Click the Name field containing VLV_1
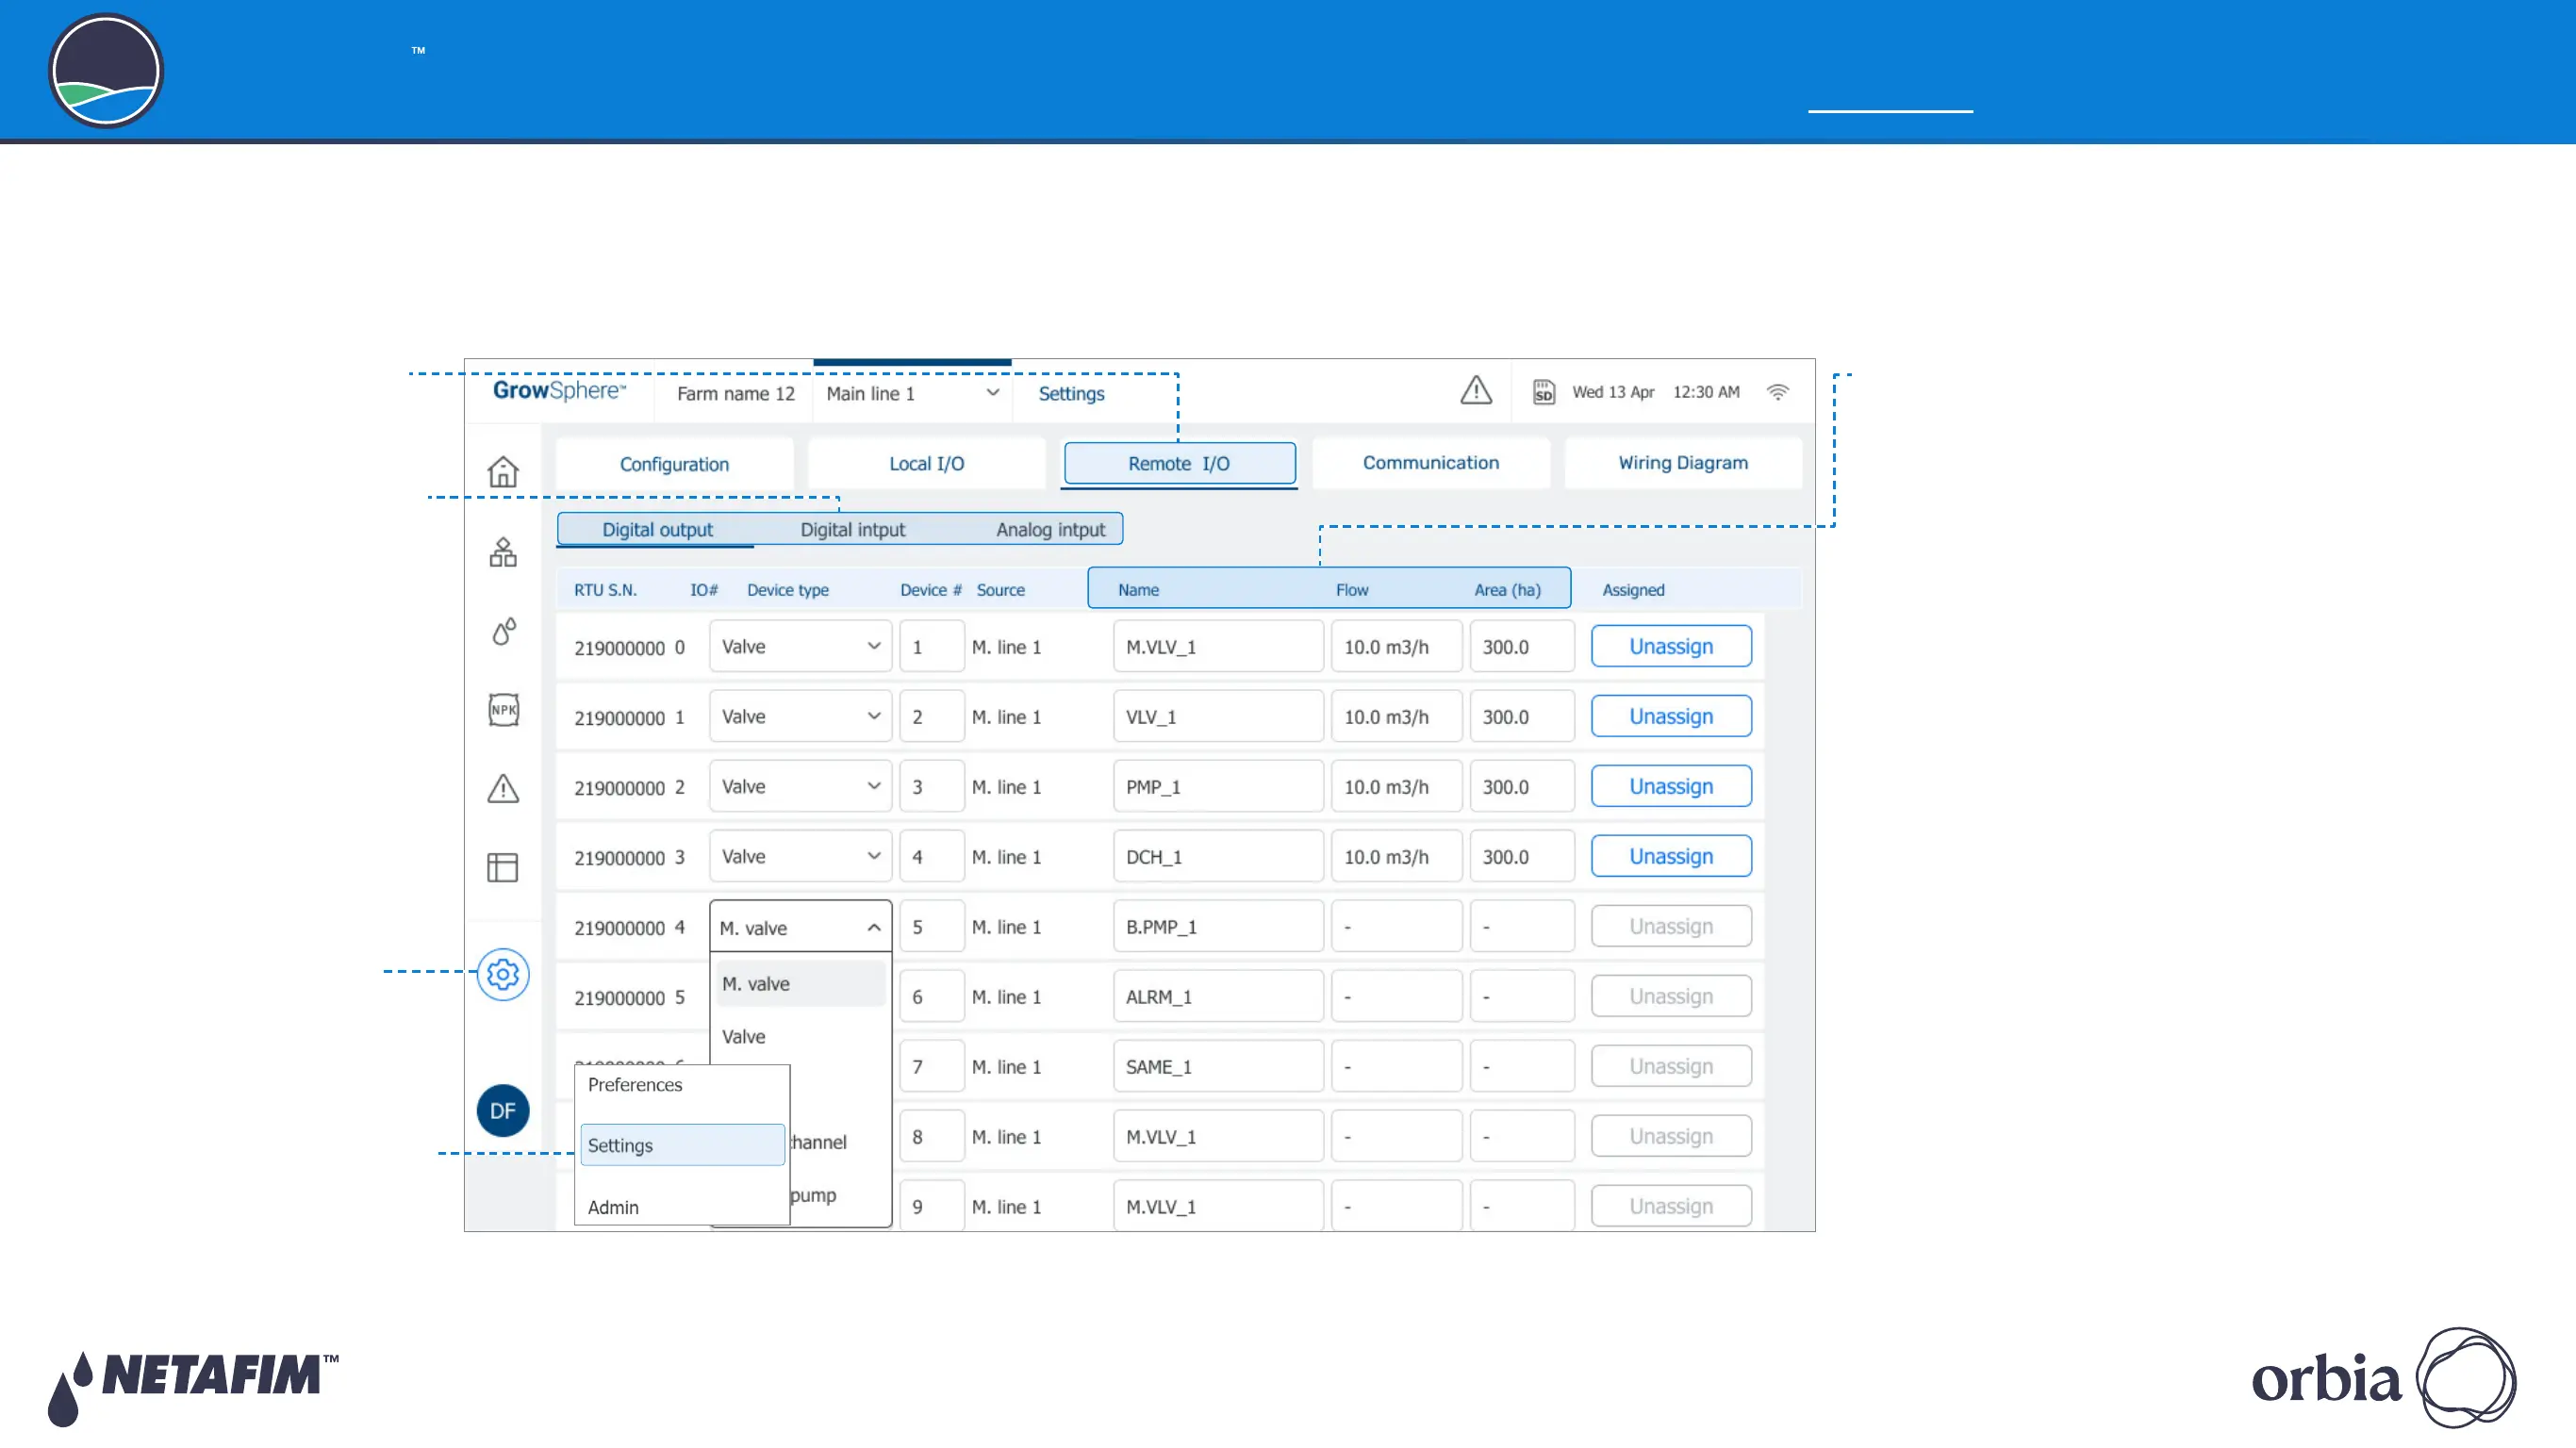This screenshot has height=1448, width=2576. tap(1218, 716)
